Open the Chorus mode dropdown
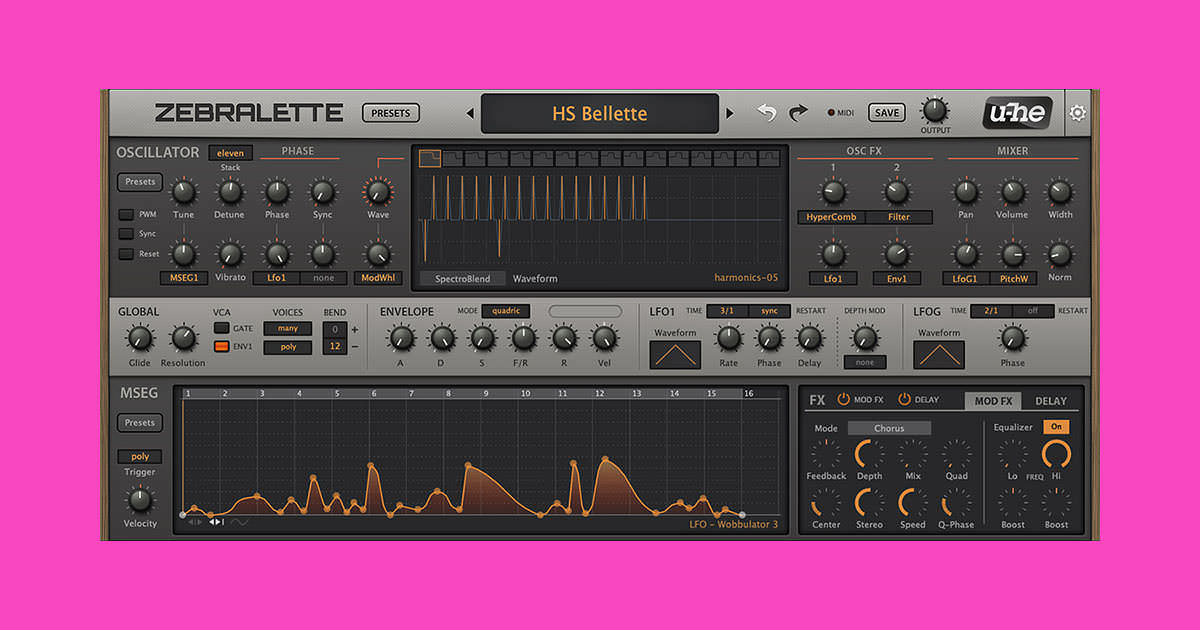1200x630 pixels. (888, 428)
